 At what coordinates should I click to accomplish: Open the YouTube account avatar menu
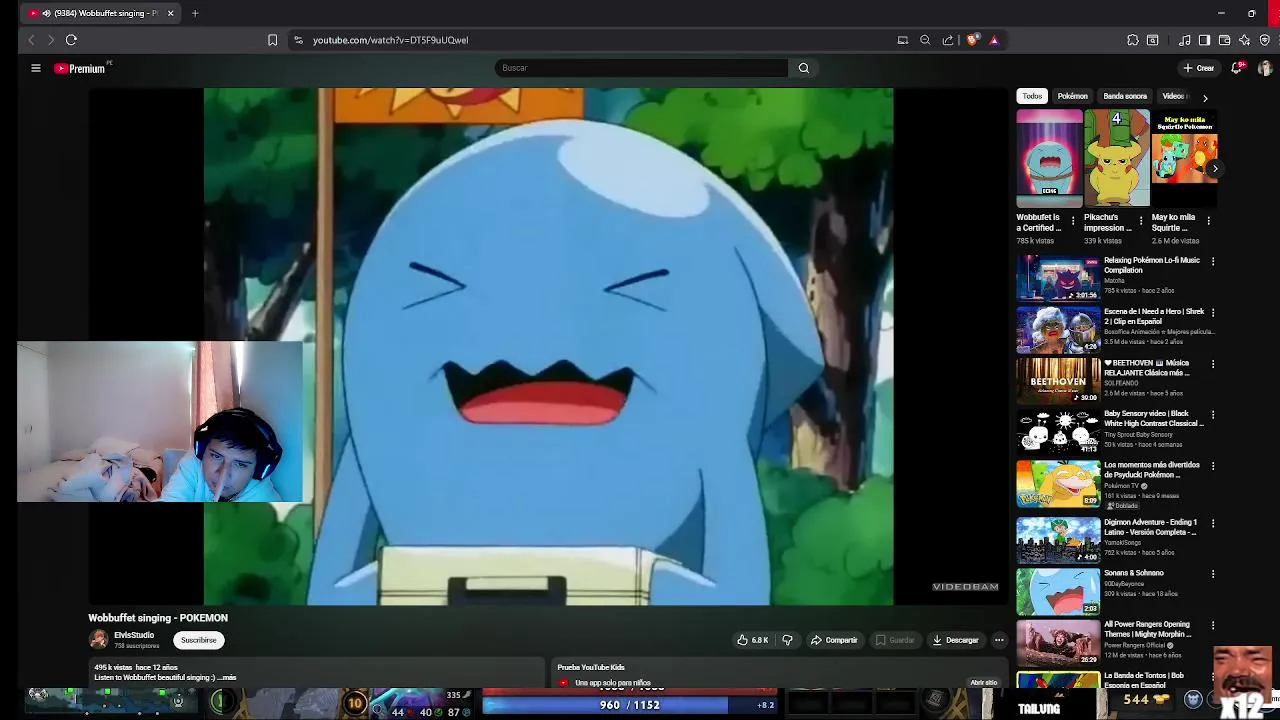pos(1265,68)
